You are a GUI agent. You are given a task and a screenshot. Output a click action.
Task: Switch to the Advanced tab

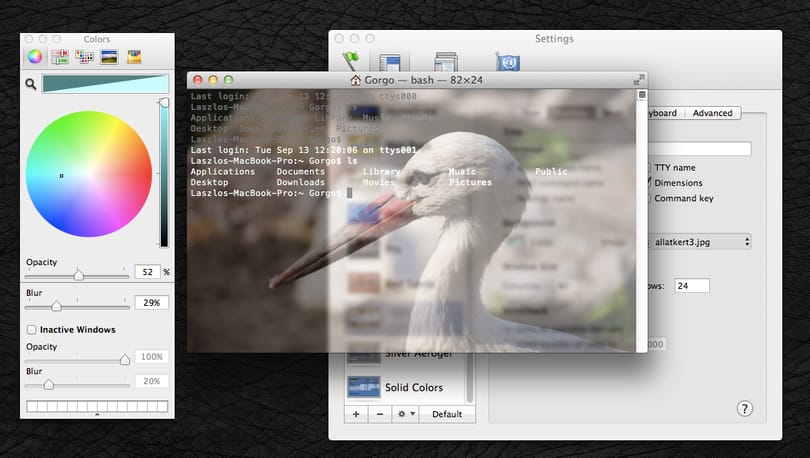(712, 113)
